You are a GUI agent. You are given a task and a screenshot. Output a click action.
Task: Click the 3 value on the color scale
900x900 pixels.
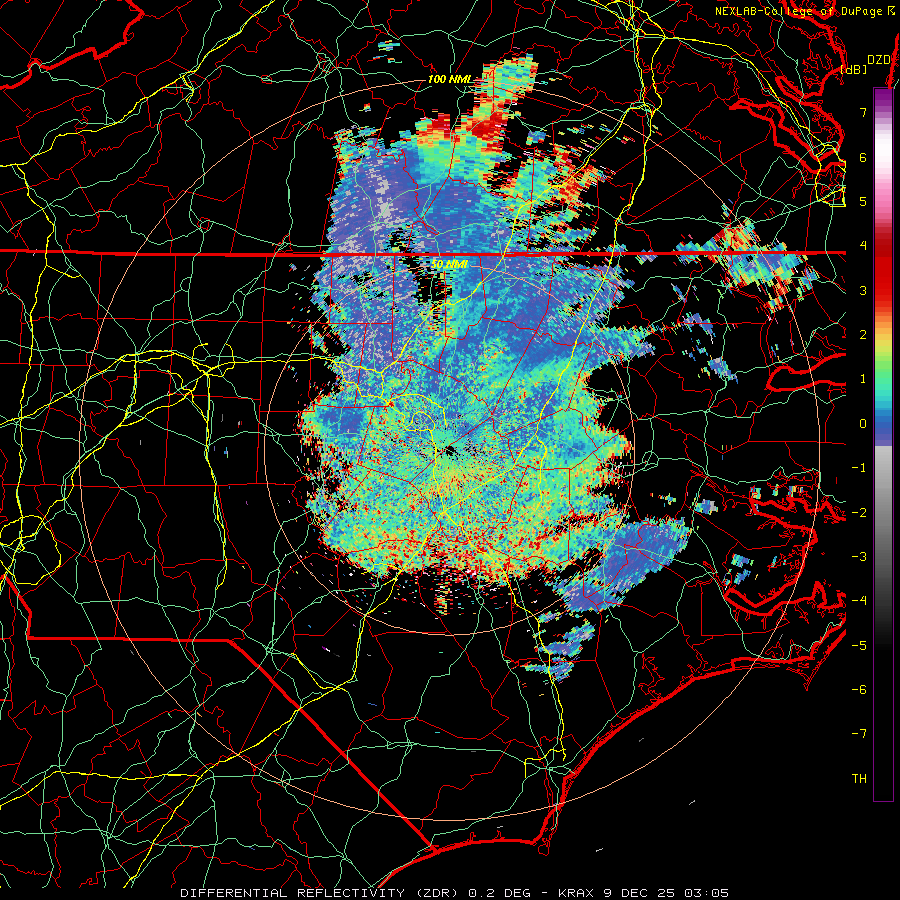(x=863, y=290)
